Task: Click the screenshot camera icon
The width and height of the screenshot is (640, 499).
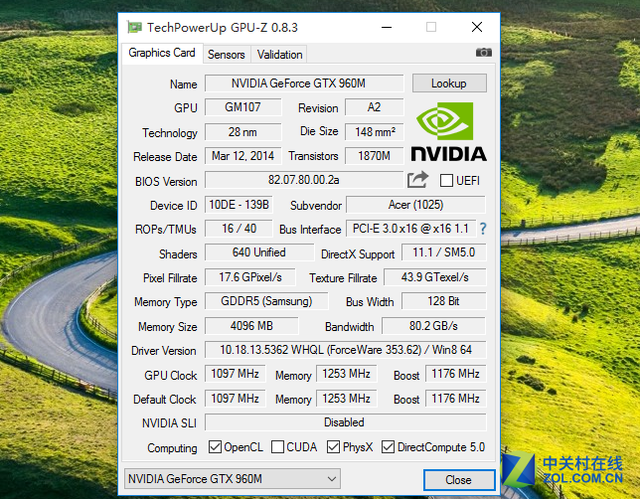Action: (484, 52)
